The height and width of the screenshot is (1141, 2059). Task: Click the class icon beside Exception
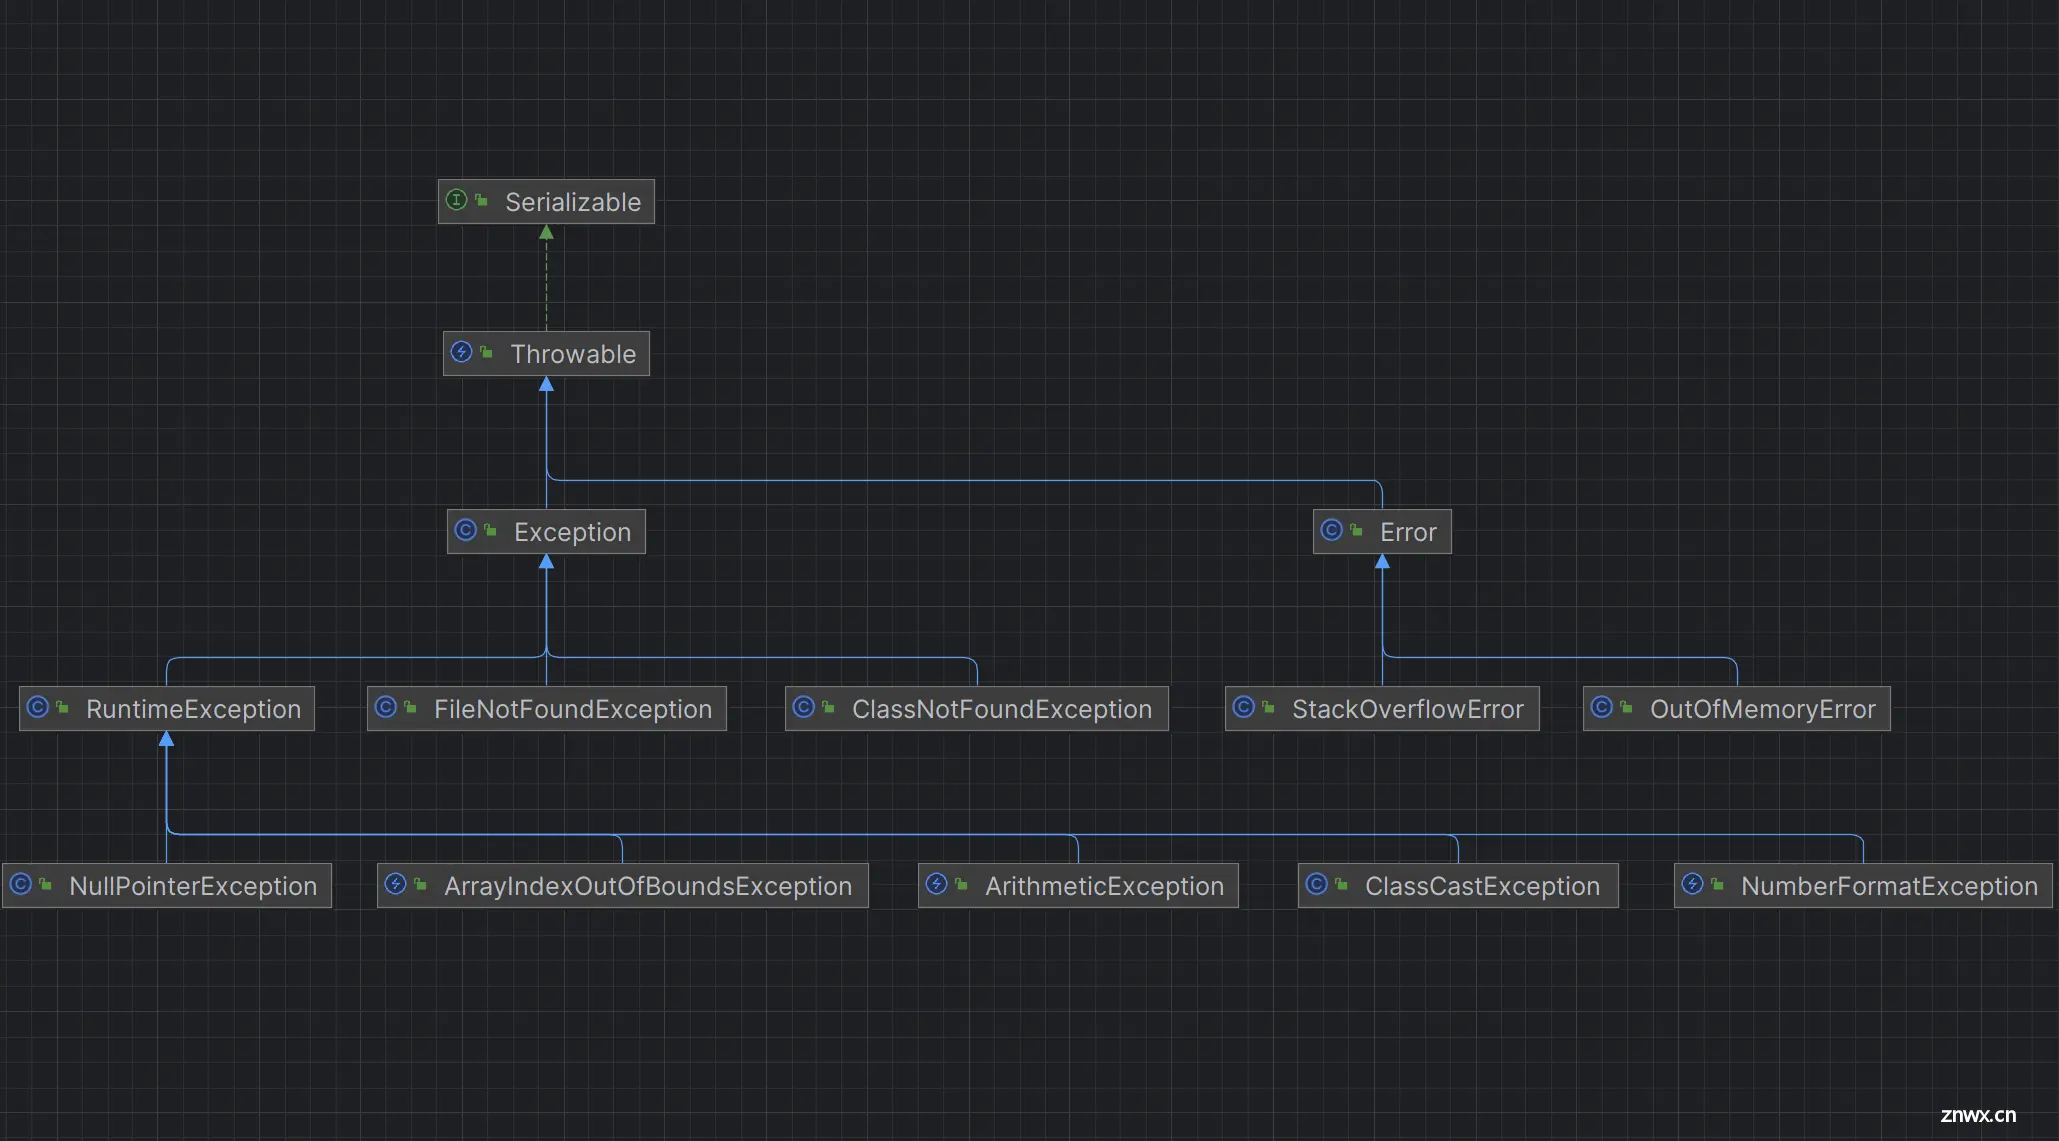pos(465,530)
